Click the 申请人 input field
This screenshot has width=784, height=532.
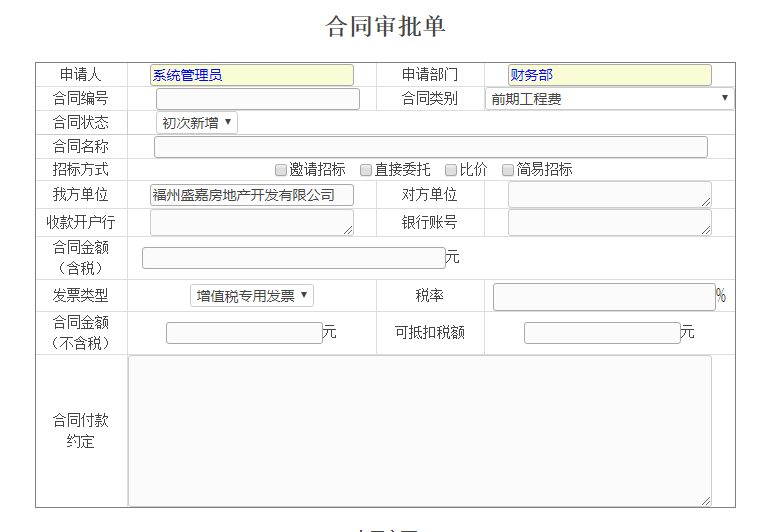[252, 75]
